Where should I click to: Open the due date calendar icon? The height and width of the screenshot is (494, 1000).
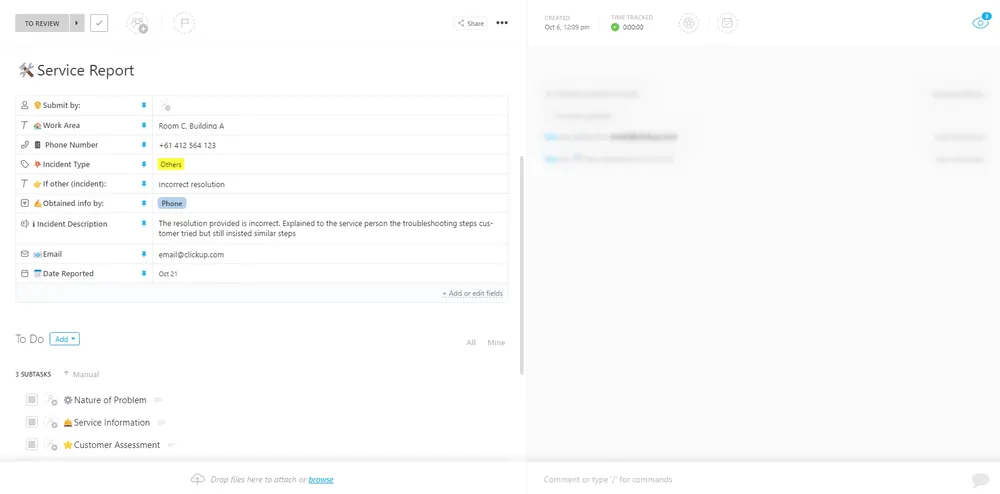coord(727,24)
